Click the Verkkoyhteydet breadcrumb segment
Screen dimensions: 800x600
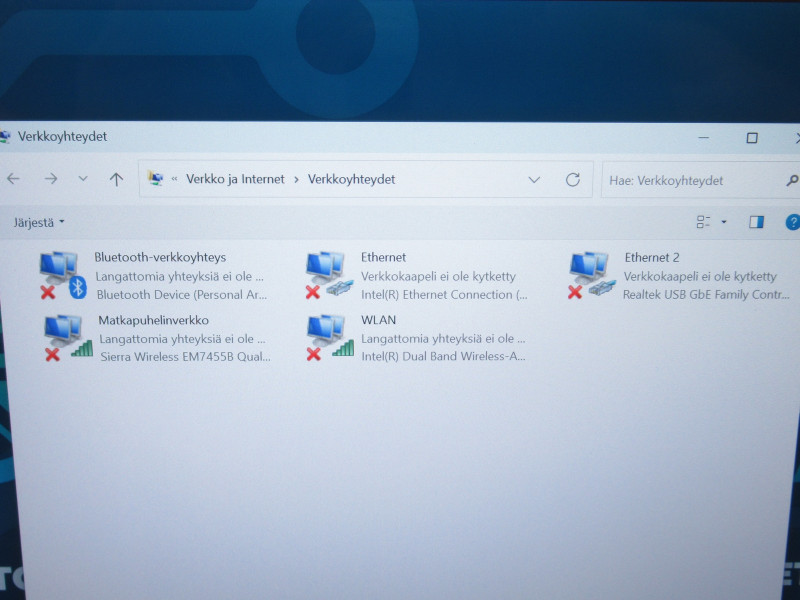[x=351, y=180]
